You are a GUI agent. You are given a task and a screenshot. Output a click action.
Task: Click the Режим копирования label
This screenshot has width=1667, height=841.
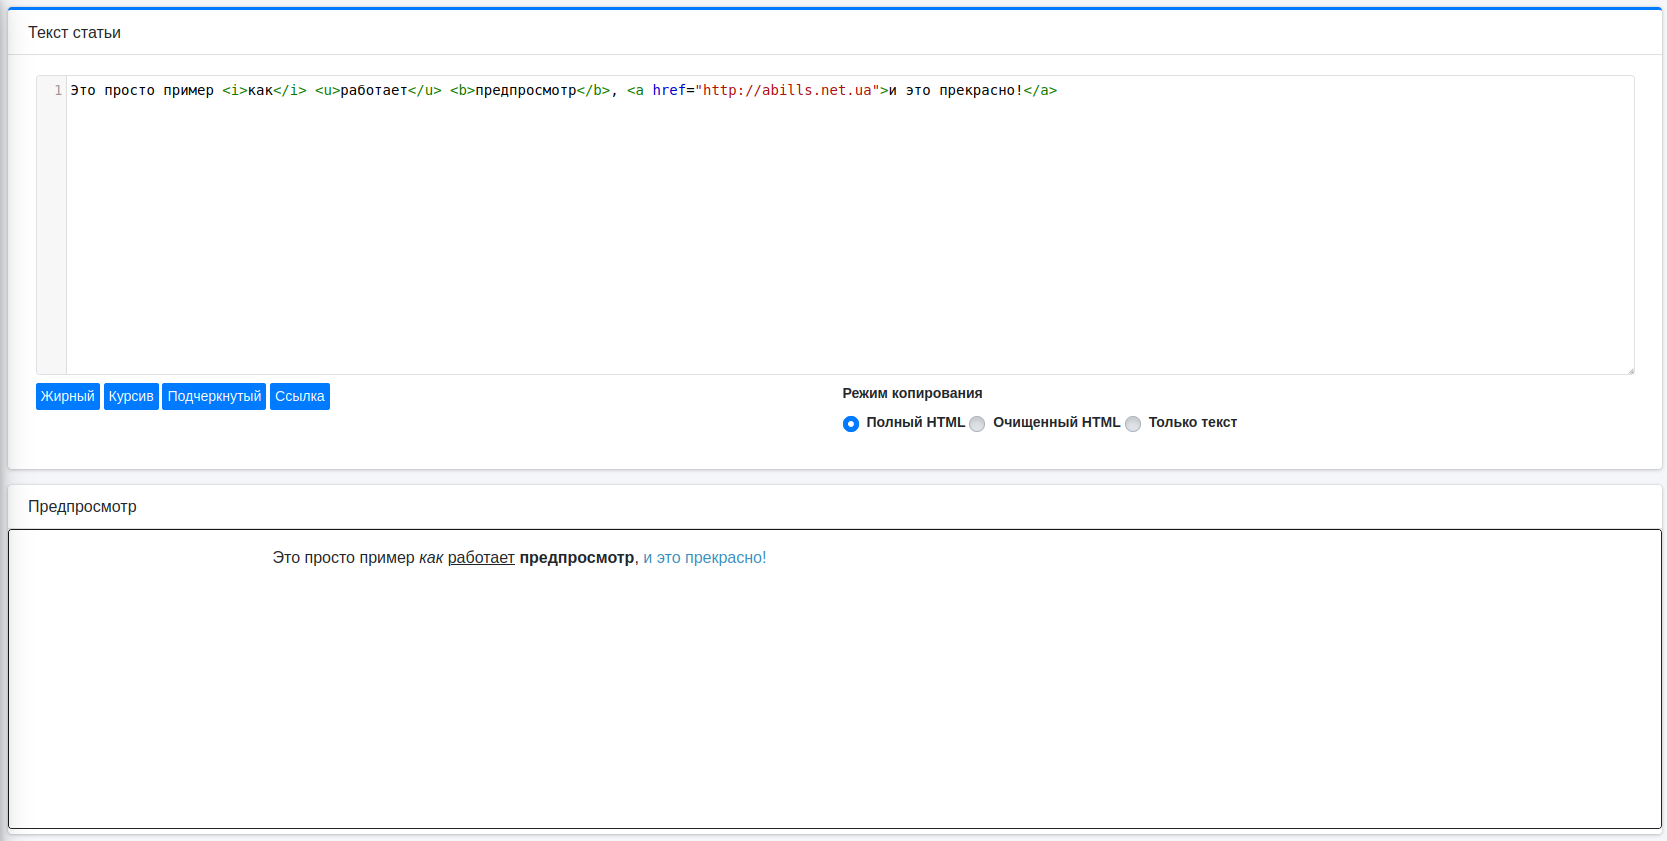click(912, 394)
